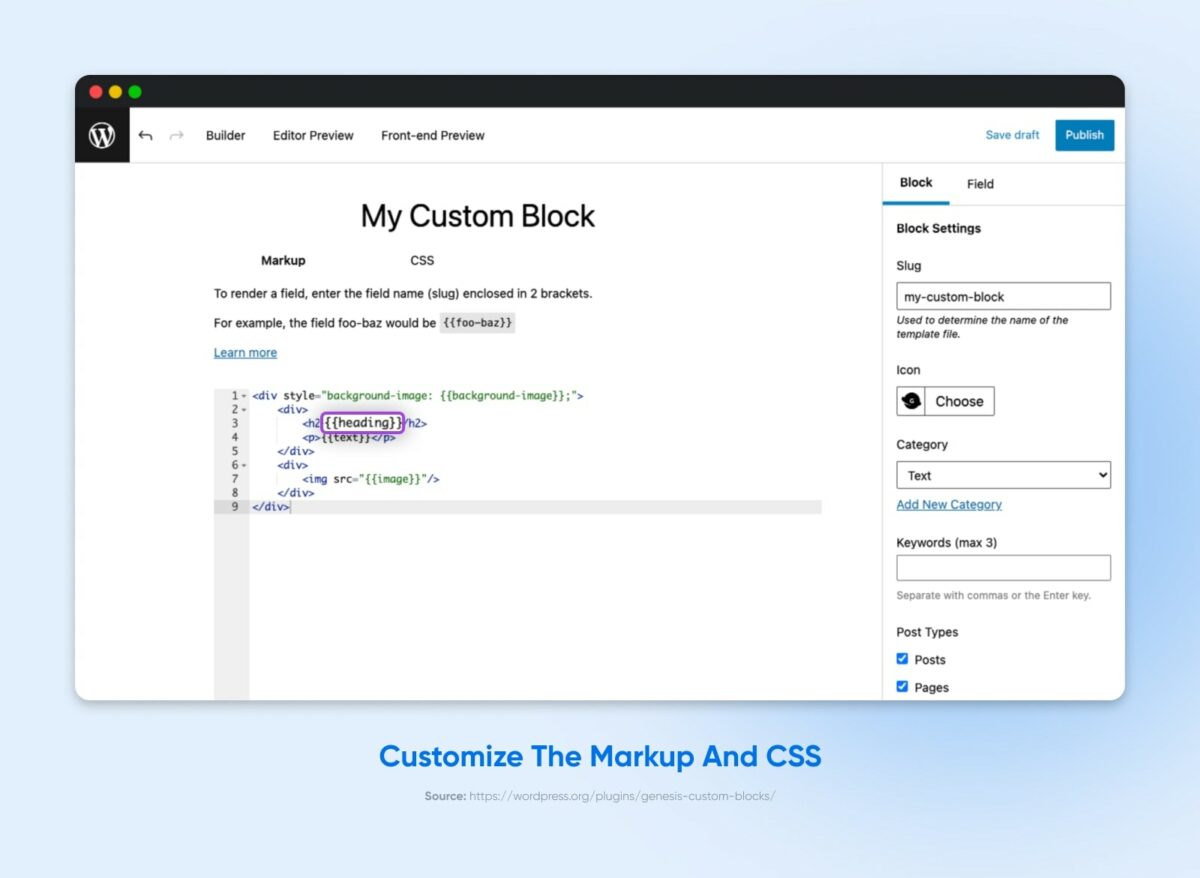Open Front-end Preview
Screen dimensions: 1200x878
click(432, 135)
